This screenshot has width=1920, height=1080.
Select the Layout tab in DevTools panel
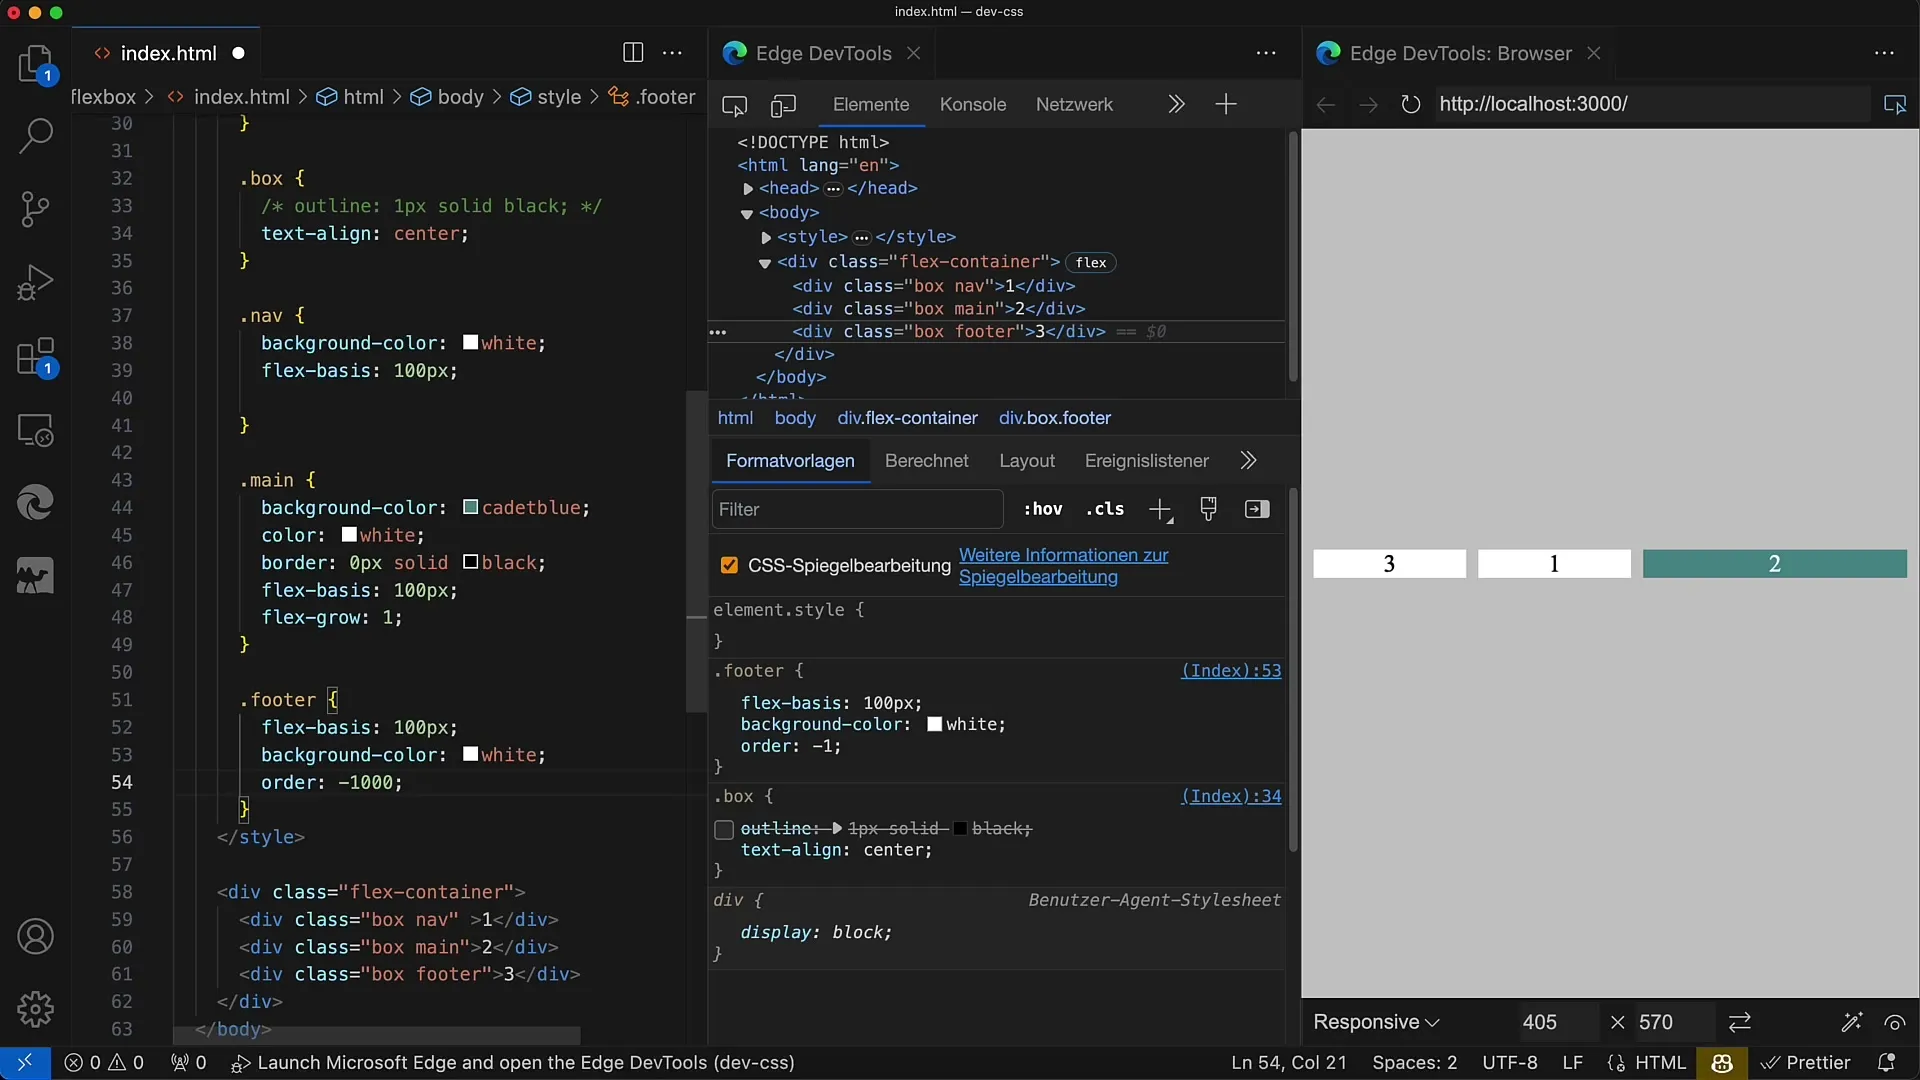pos(1027,460)
